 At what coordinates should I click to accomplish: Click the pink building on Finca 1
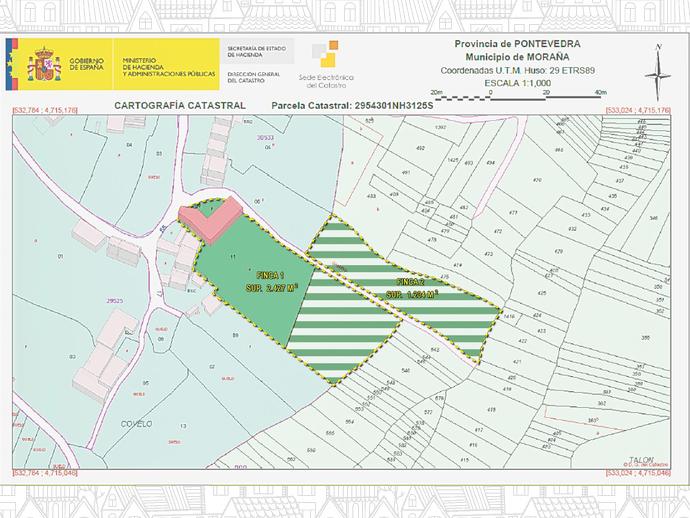tap(209, 218)
